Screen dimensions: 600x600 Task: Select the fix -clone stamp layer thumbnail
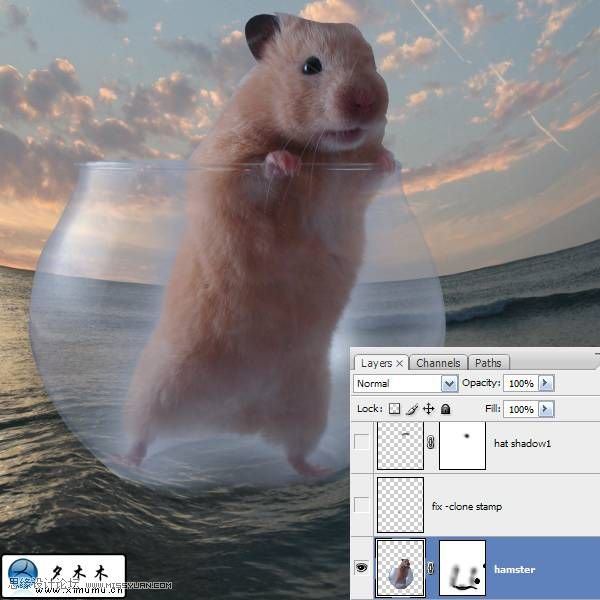click(400, 505)
